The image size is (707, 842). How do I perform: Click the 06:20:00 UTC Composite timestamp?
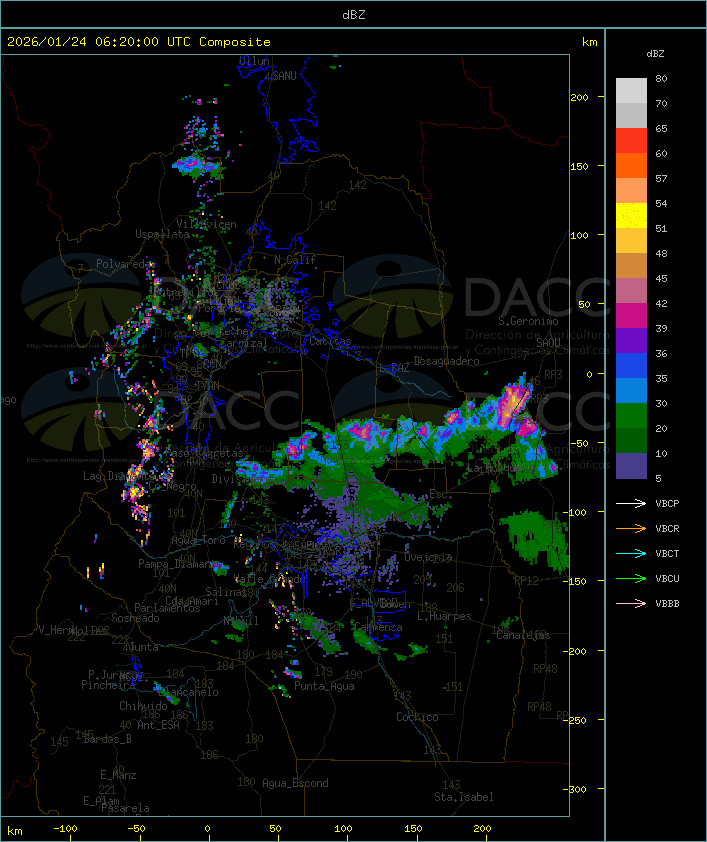point(139,42)
